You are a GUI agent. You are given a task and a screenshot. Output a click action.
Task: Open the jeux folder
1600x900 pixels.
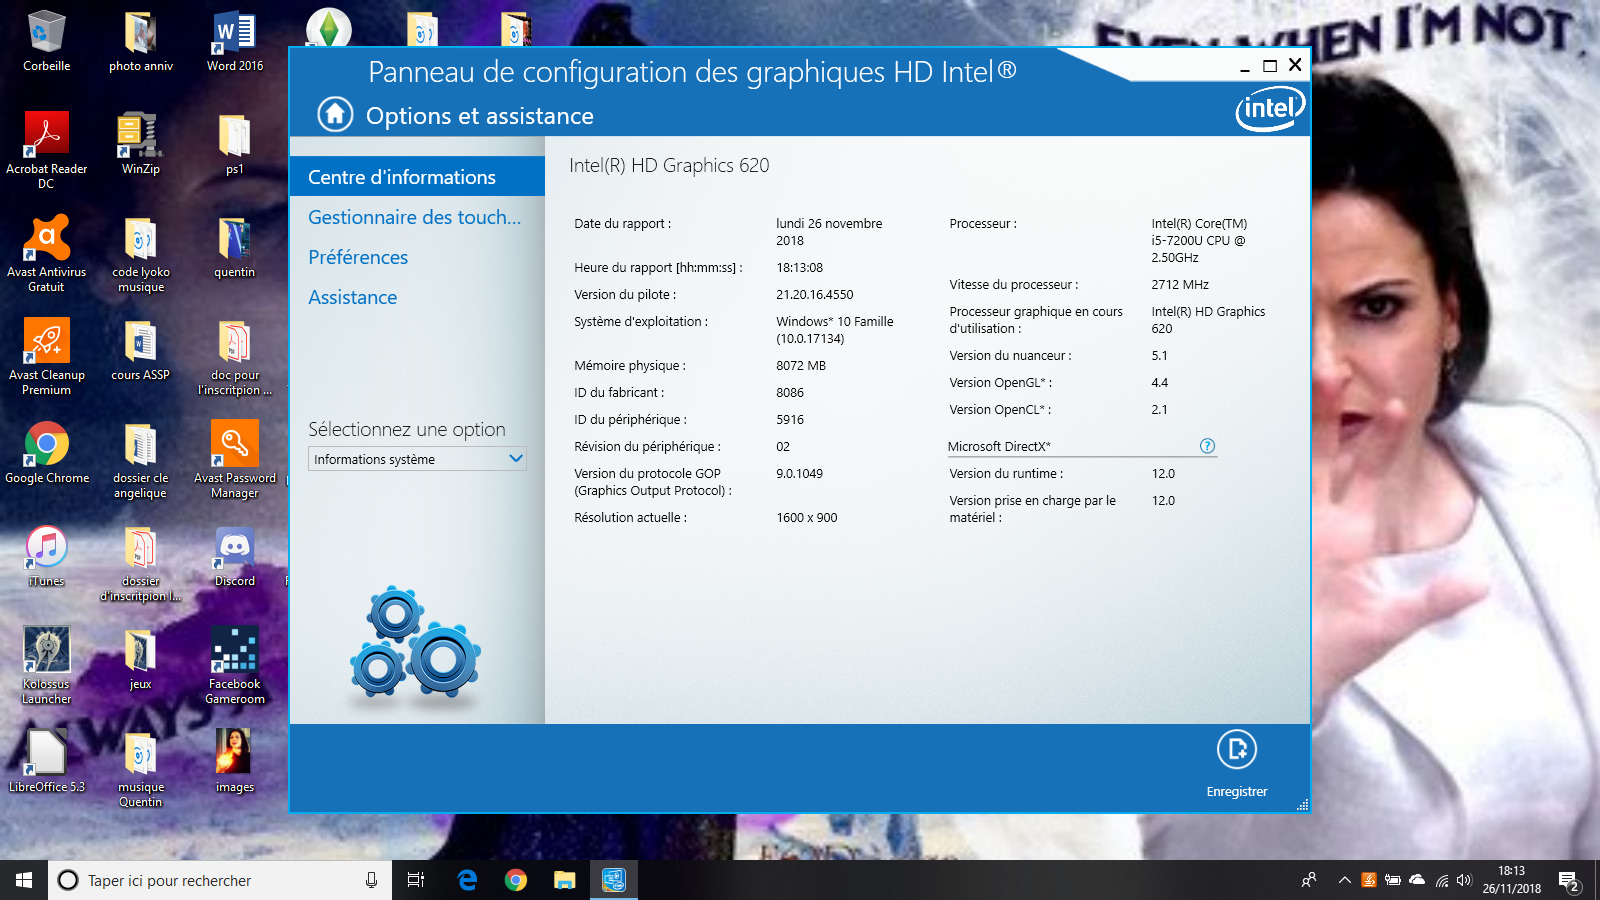[140, 660]
